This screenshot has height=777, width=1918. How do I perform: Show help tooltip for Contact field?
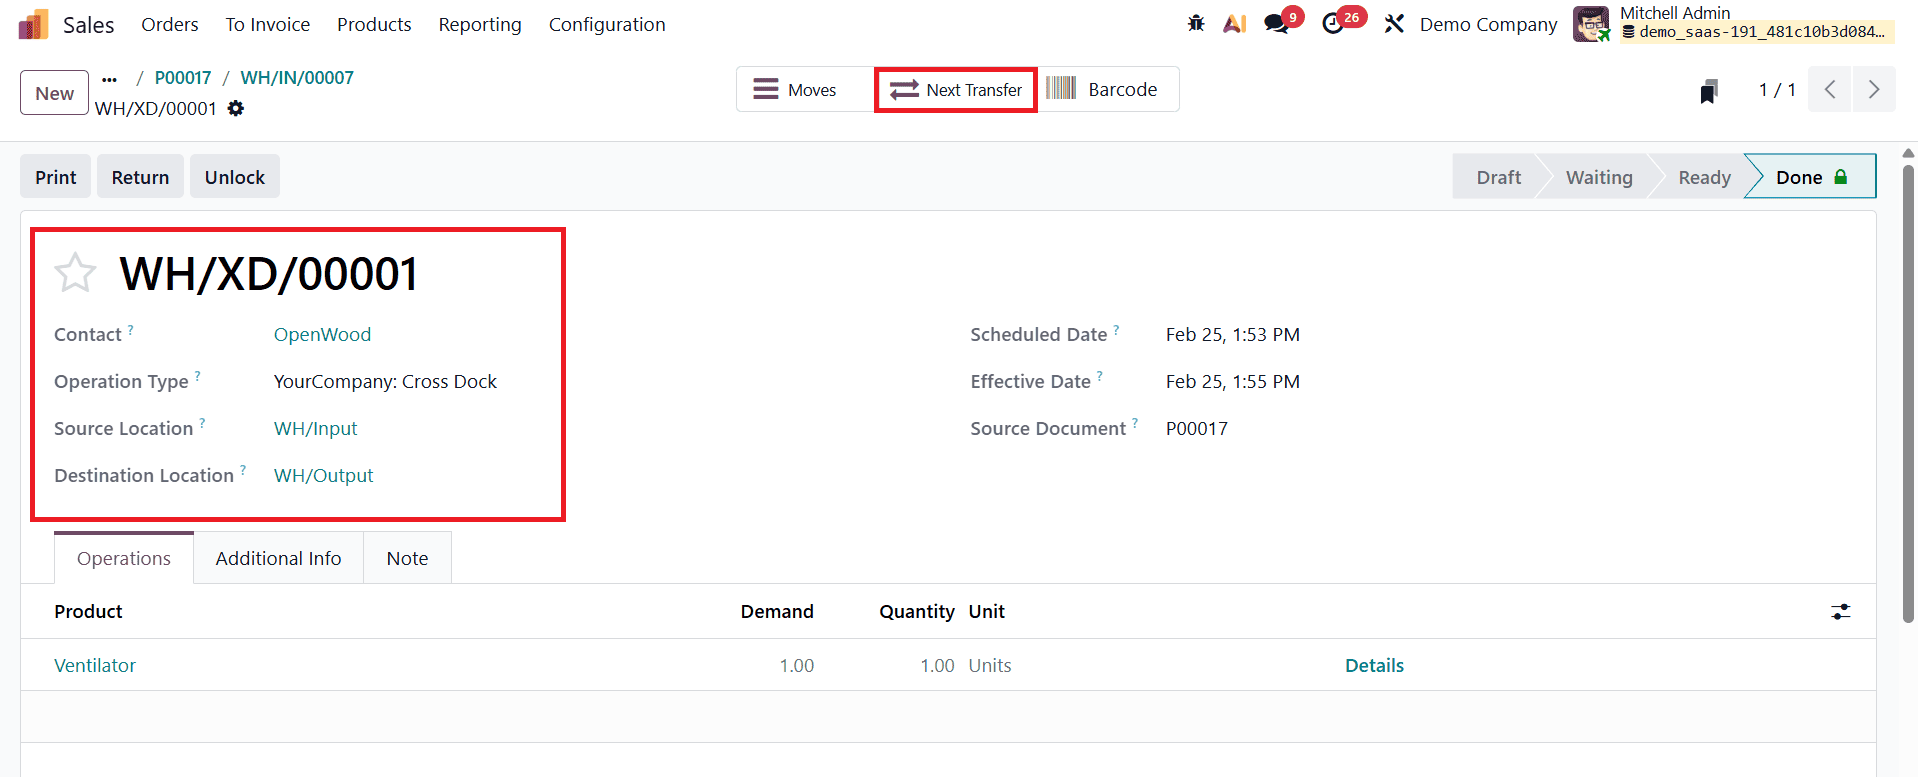click(130, 329)
